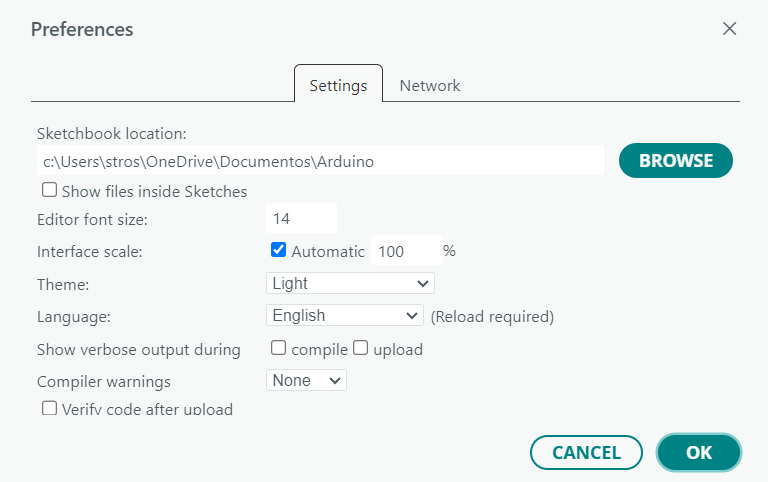Open the Theme dropdown showing Light
Screen dimensions: 768x482
click(350, 283)
